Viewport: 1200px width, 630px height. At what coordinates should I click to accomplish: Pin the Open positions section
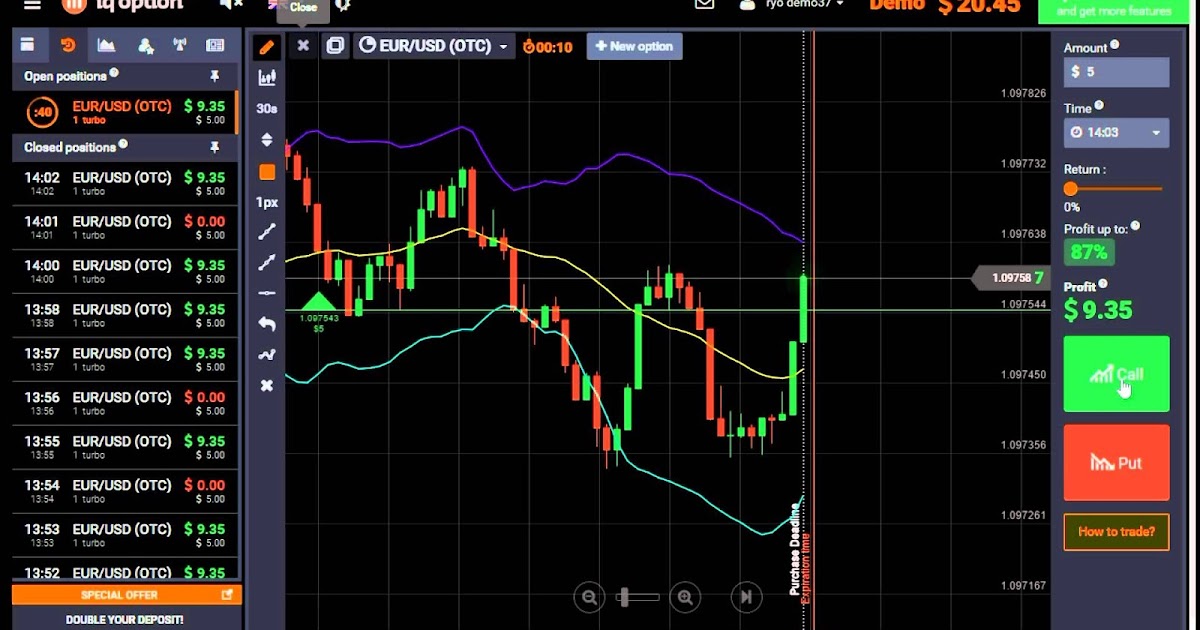pyautogui.click(x=214, y=76)
